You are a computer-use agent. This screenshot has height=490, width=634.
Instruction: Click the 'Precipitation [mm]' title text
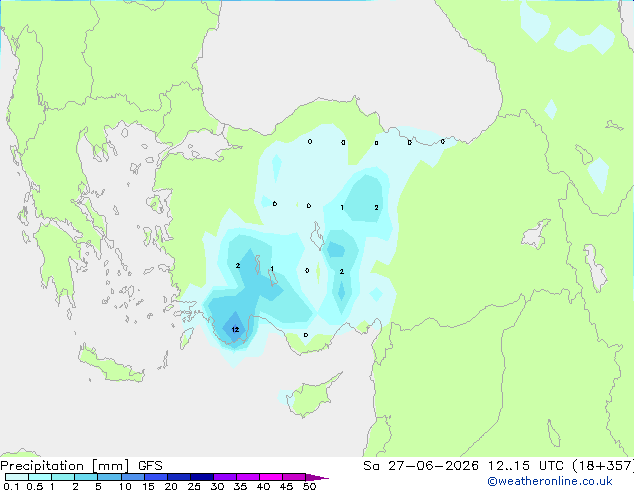65,466
